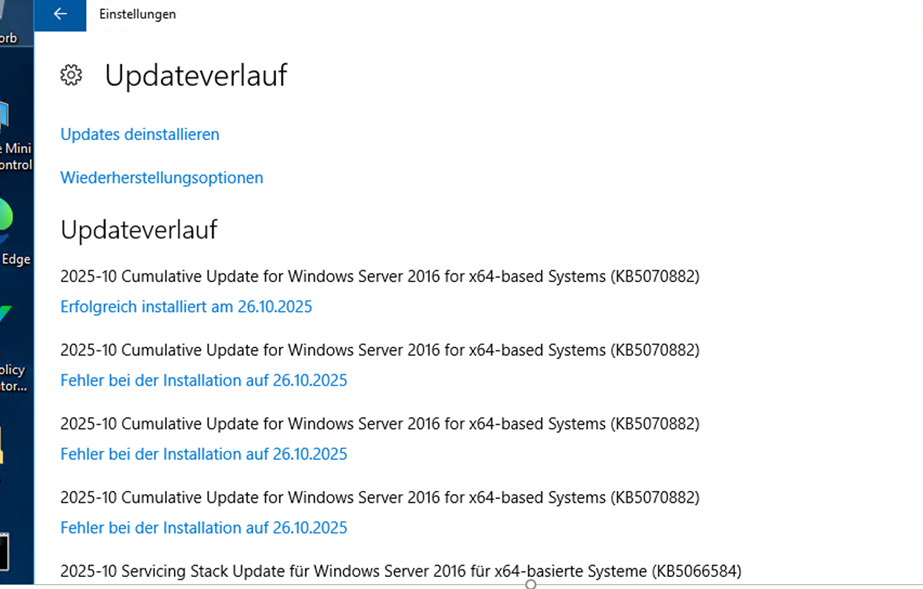Click the last failed KB5070882 update title
Screen dimensions: 923x589
pyautogui.click(x=379, y=497)
